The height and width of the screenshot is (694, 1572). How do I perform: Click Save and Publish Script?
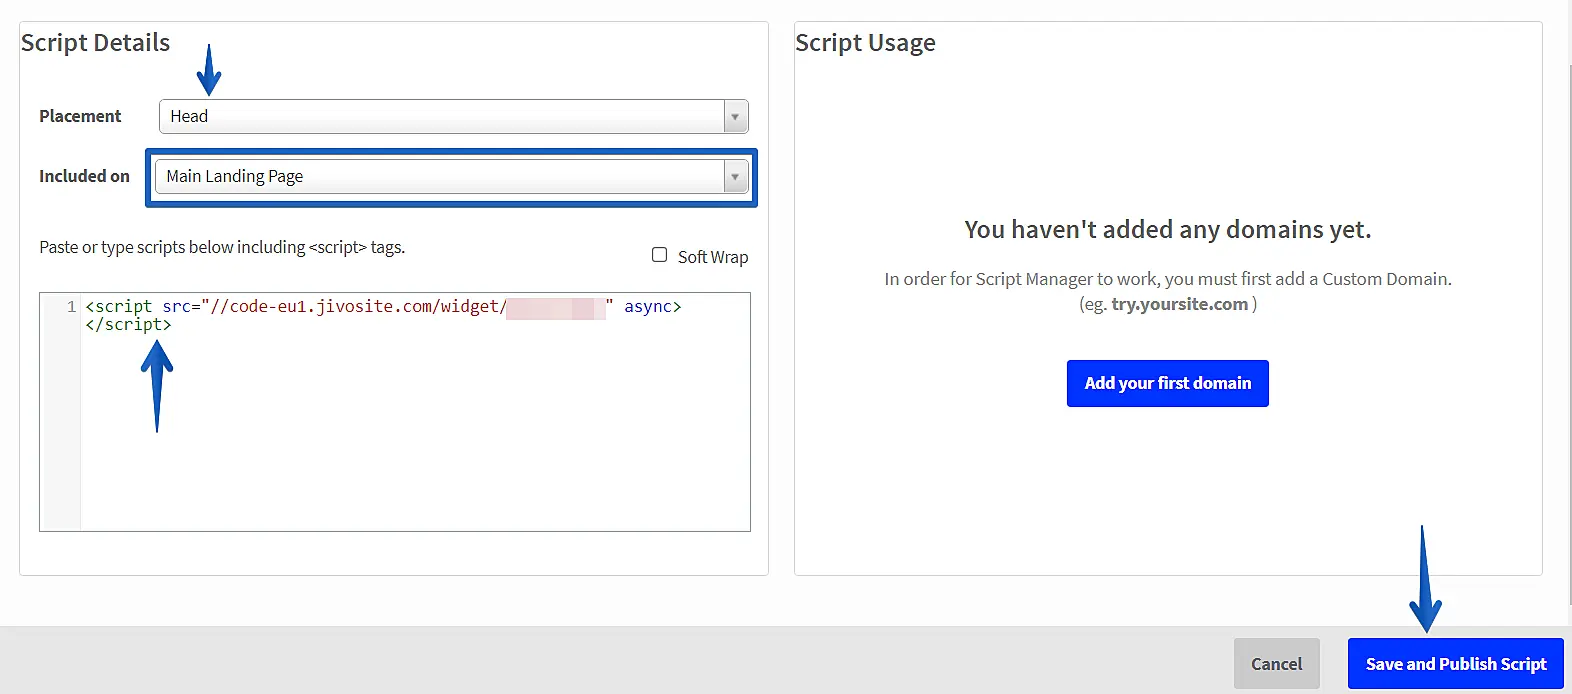[1455, 664]
